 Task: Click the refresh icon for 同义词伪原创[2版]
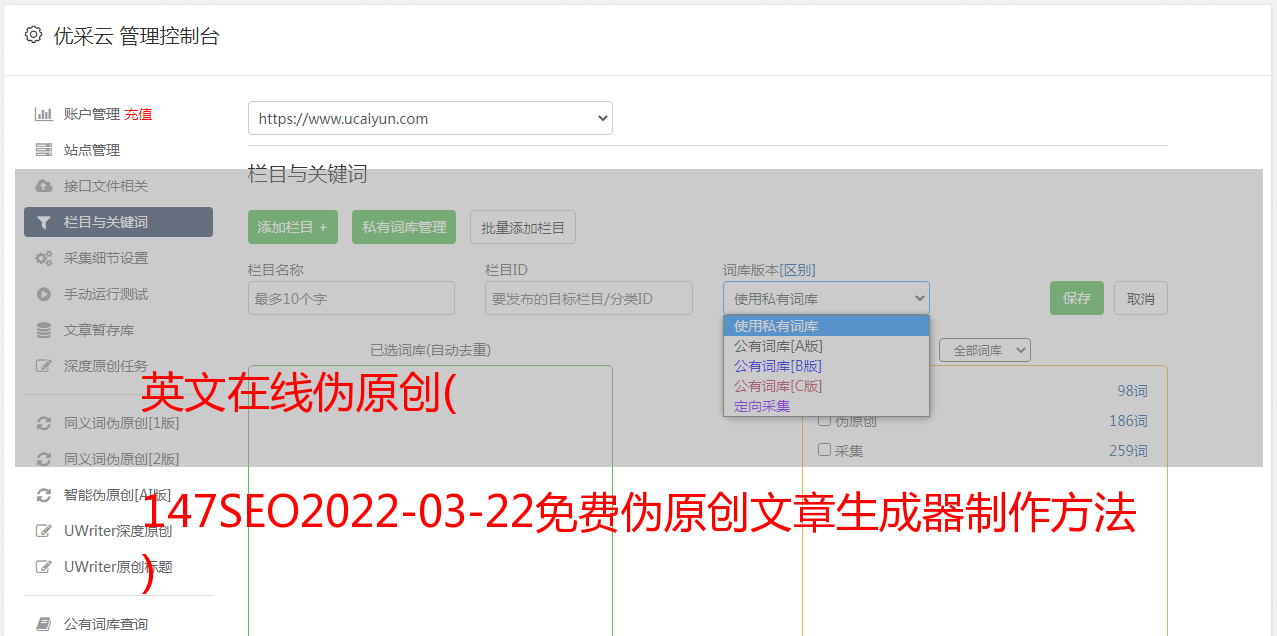point(43,459)
